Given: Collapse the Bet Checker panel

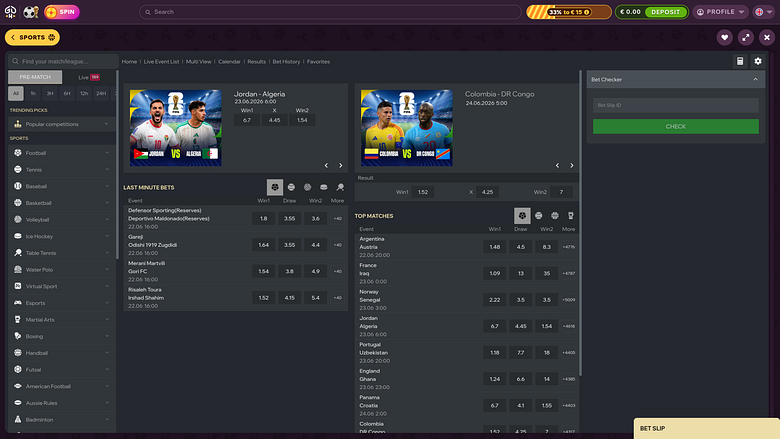Looking at the screenshot, I should 755,80.
